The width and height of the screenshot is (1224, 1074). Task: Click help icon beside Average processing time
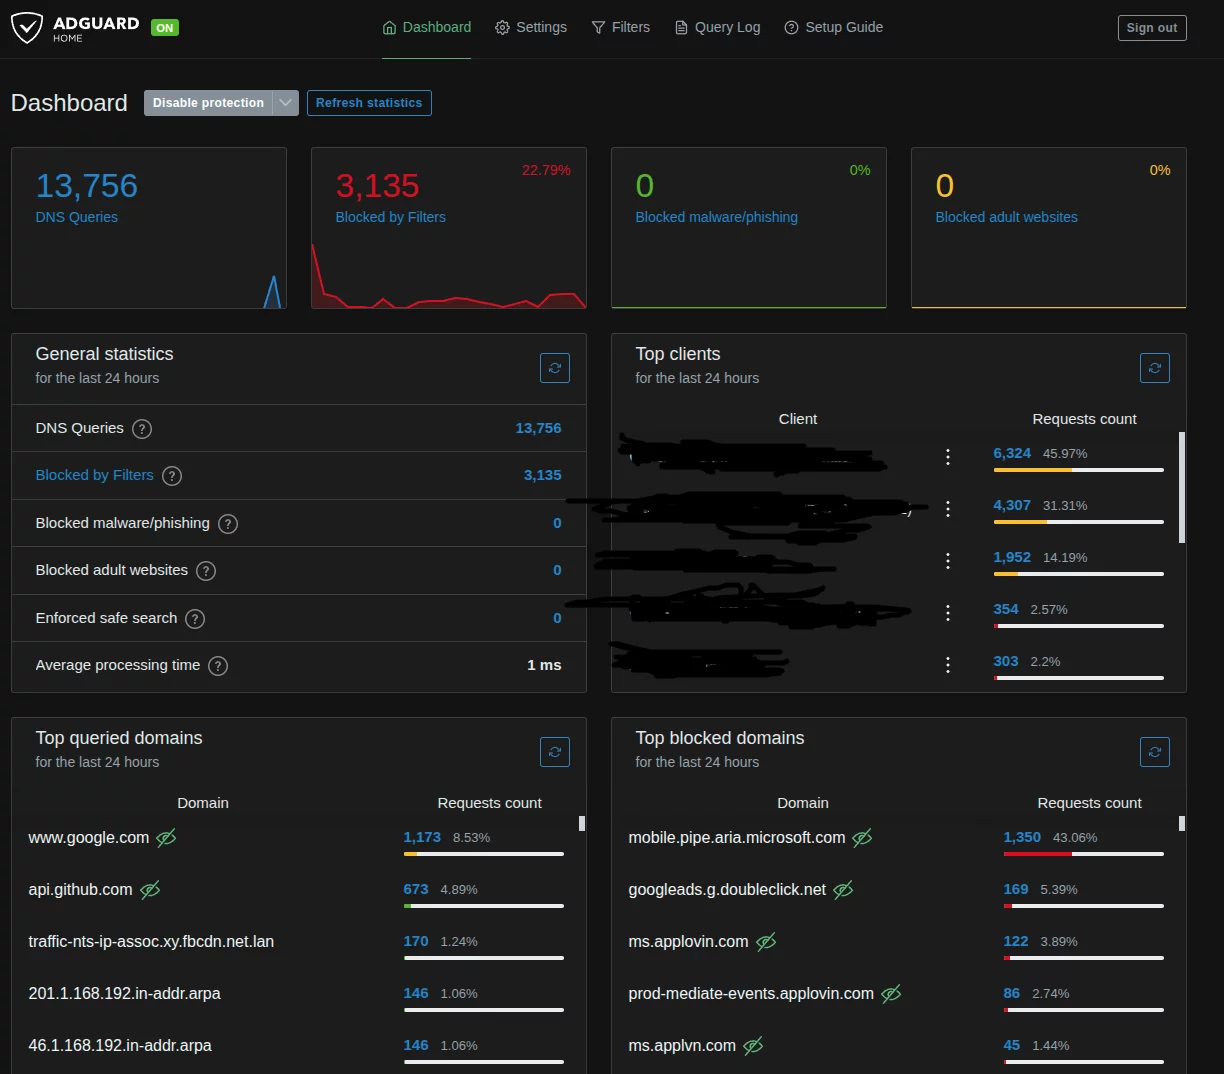pos(218,666)
